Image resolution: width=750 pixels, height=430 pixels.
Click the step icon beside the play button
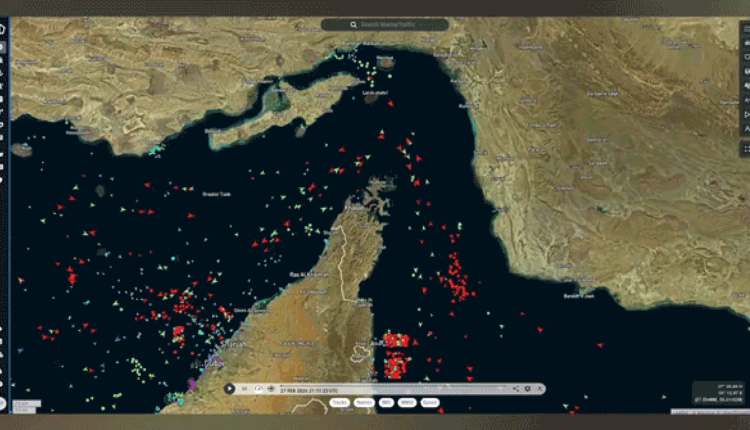click(246, 388)
